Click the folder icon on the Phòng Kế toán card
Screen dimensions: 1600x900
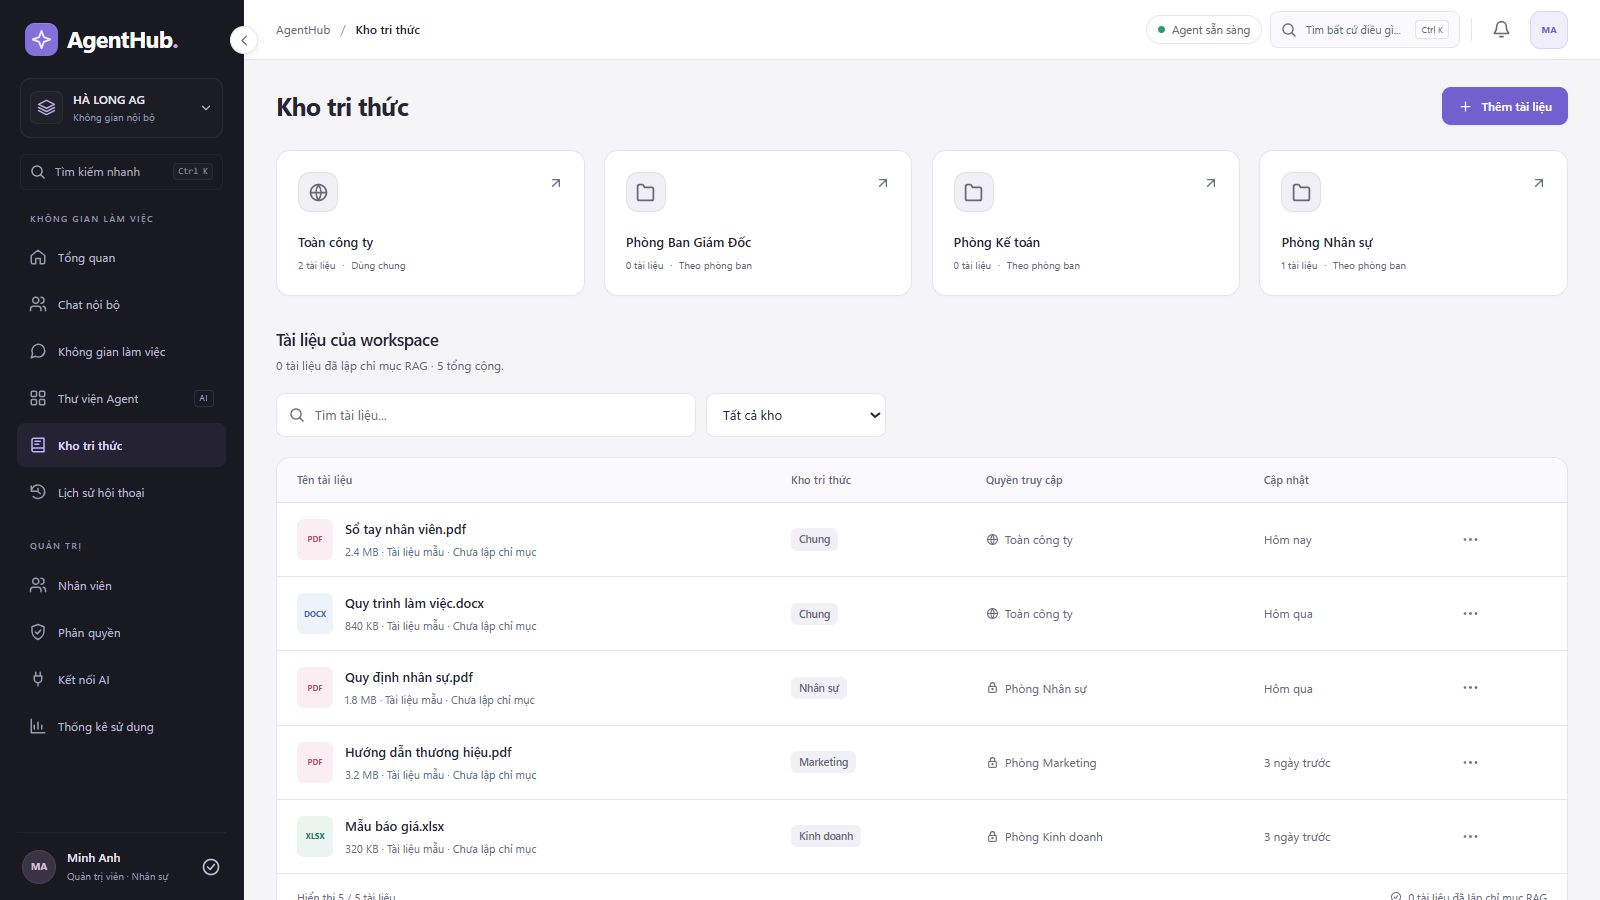click(973, 192)
